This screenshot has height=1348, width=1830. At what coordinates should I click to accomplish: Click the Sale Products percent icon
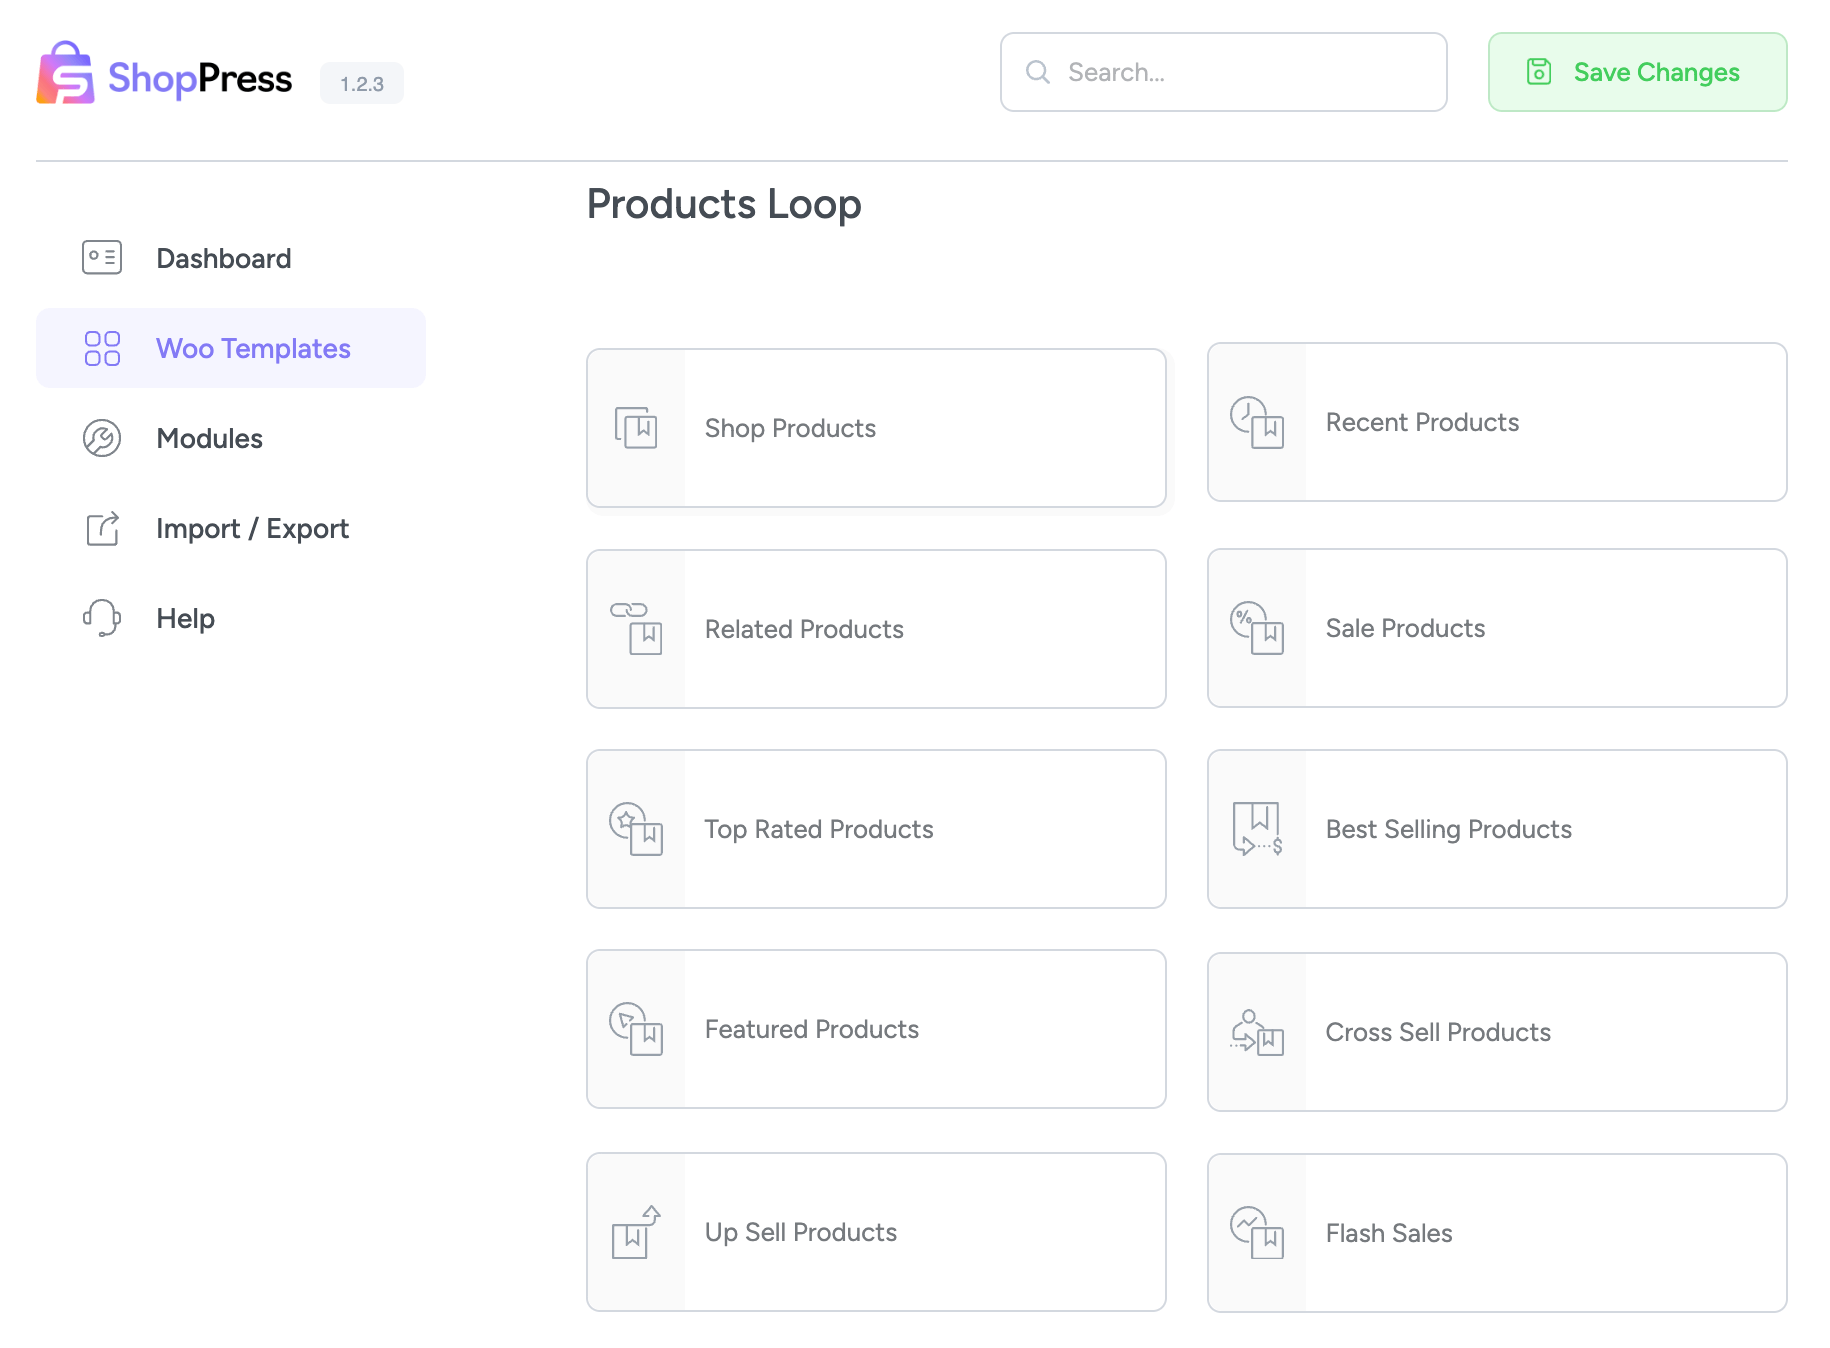point(1258,628)
